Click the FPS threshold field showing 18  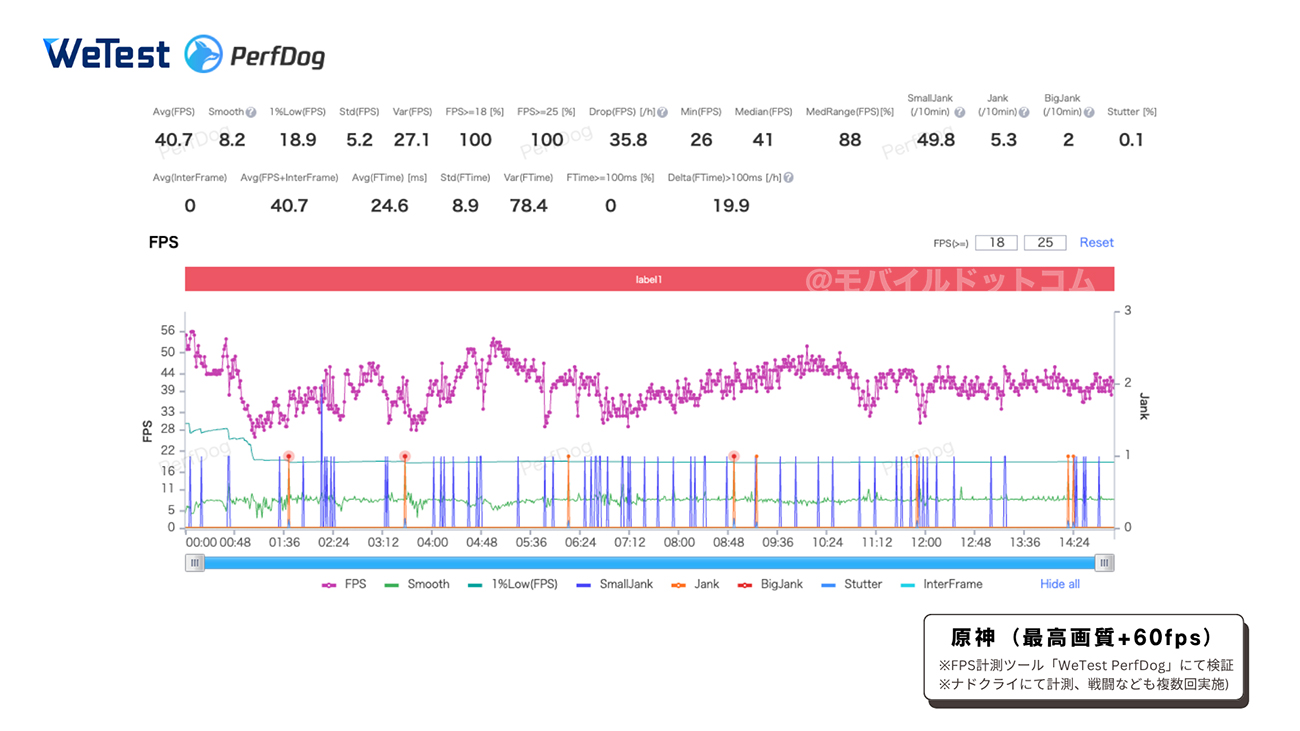click(996, 243)
